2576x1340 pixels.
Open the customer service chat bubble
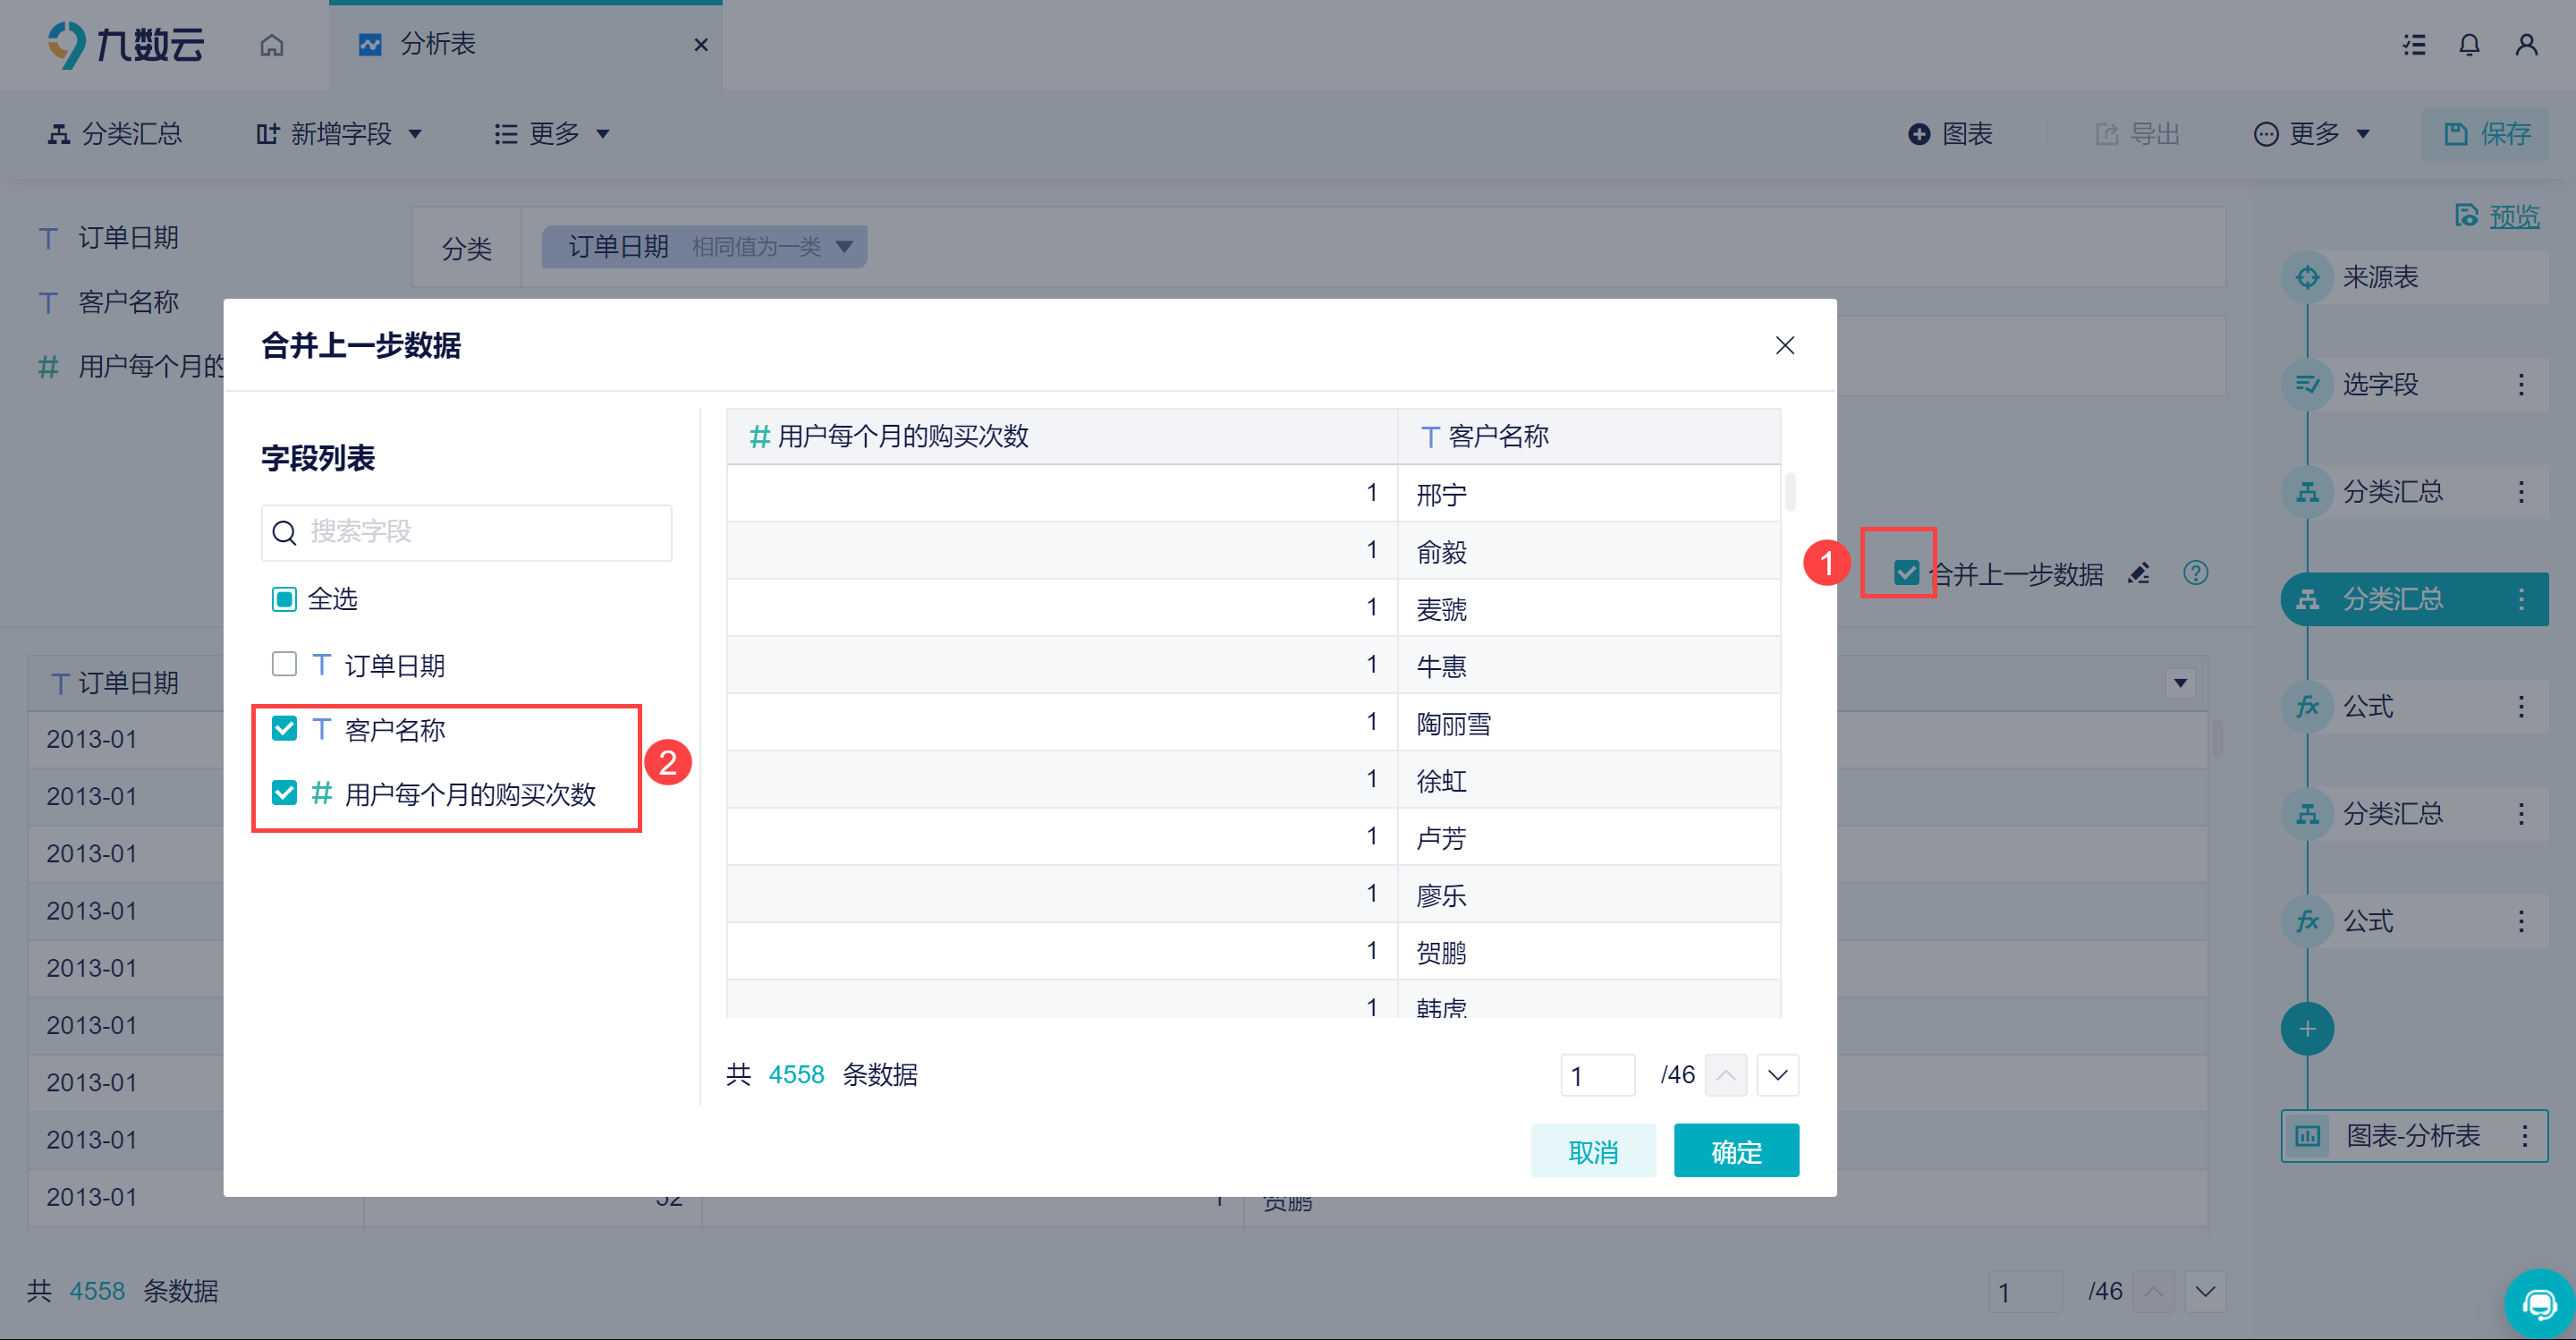tap(2539, 1304)
